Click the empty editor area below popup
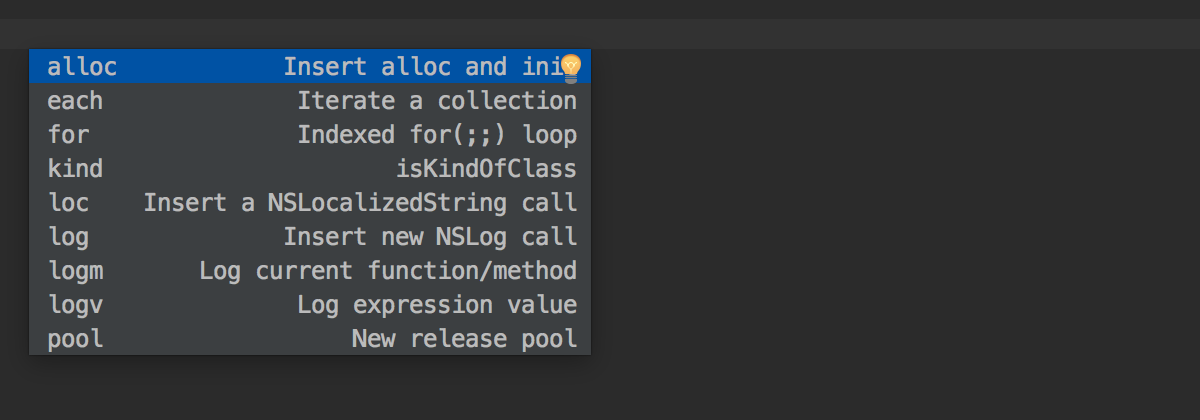Image resolution: width=1200 pixels, height=420 pixels. pyautogui.click(x=600, y=388)
